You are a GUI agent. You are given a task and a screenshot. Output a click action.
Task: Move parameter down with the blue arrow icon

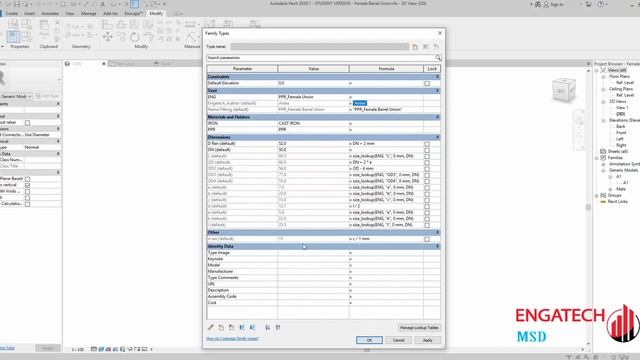[x=253, y=327]
